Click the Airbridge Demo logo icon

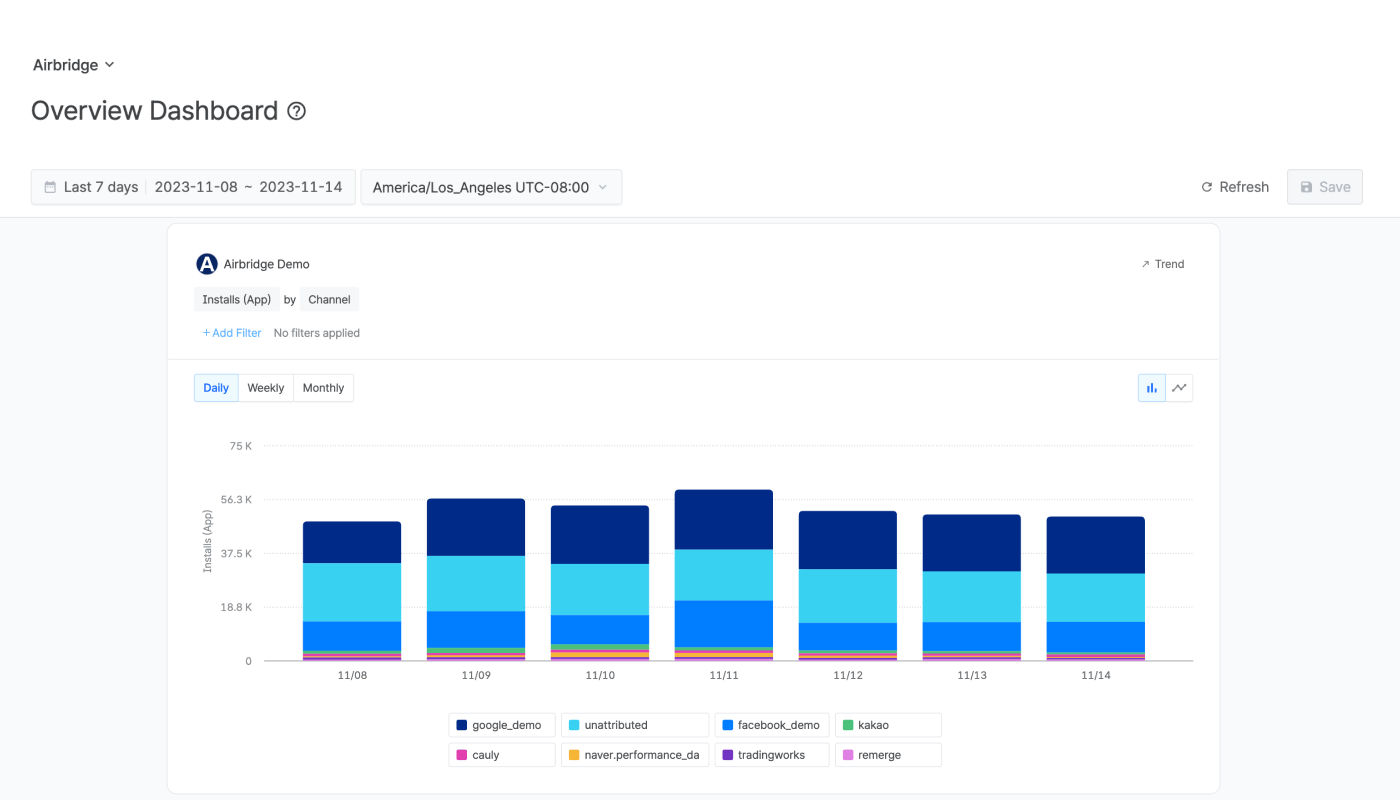pyautogui.click(x=207, y=264)
